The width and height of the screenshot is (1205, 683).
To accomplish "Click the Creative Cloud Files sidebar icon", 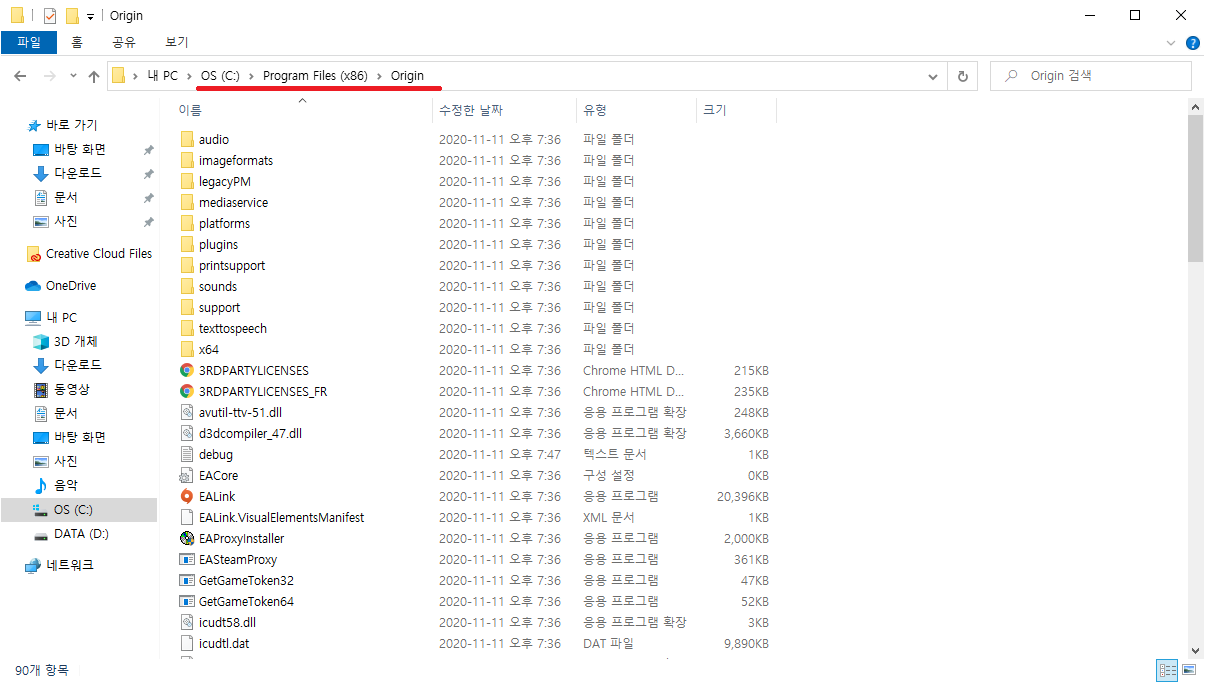I will pos(34,254).
